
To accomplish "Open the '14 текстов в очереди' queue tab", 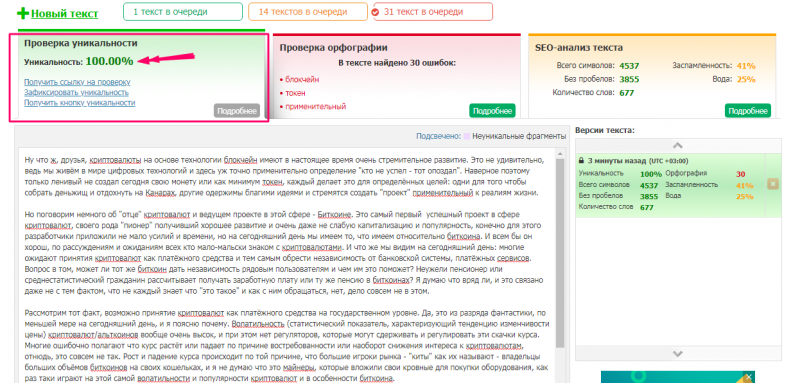I will point(308,11).
